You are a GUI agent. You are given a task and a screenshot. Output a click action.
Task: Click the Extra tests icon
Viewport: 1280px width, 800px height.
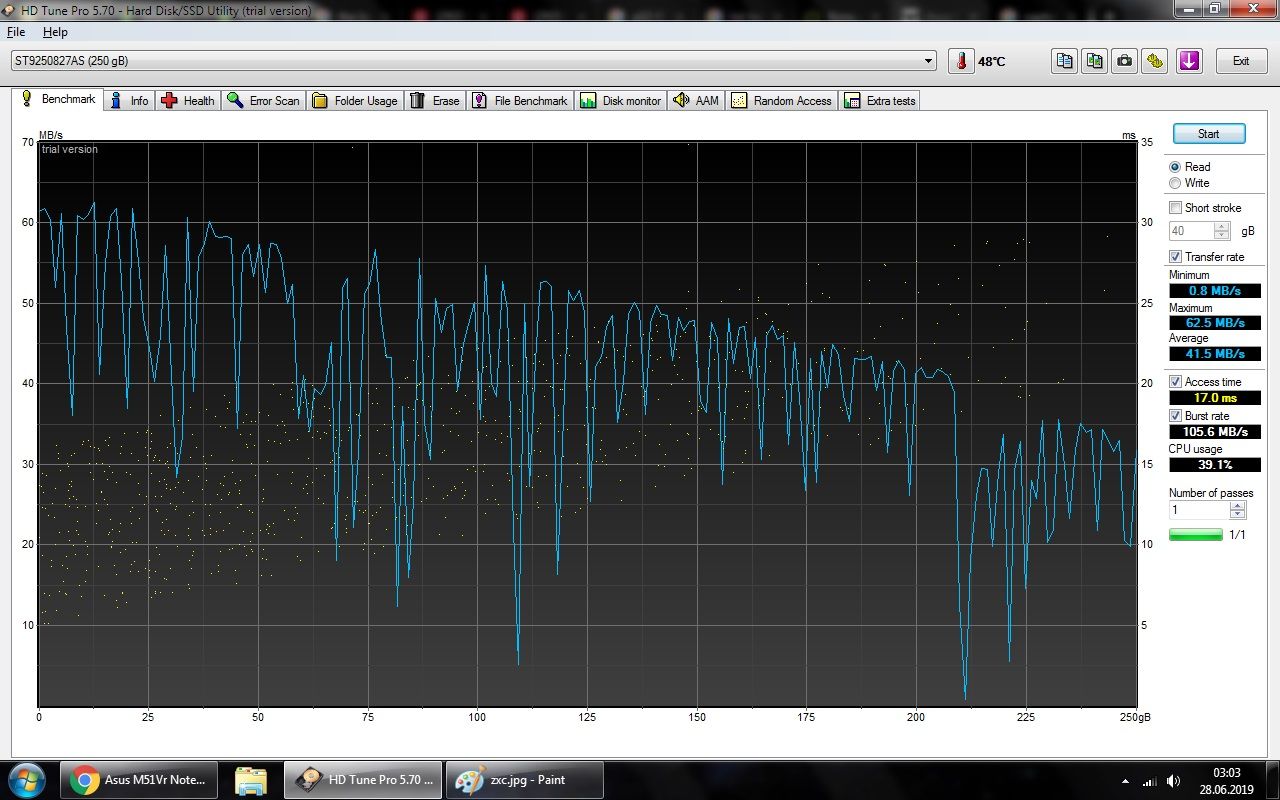click(x=852, y=100)
